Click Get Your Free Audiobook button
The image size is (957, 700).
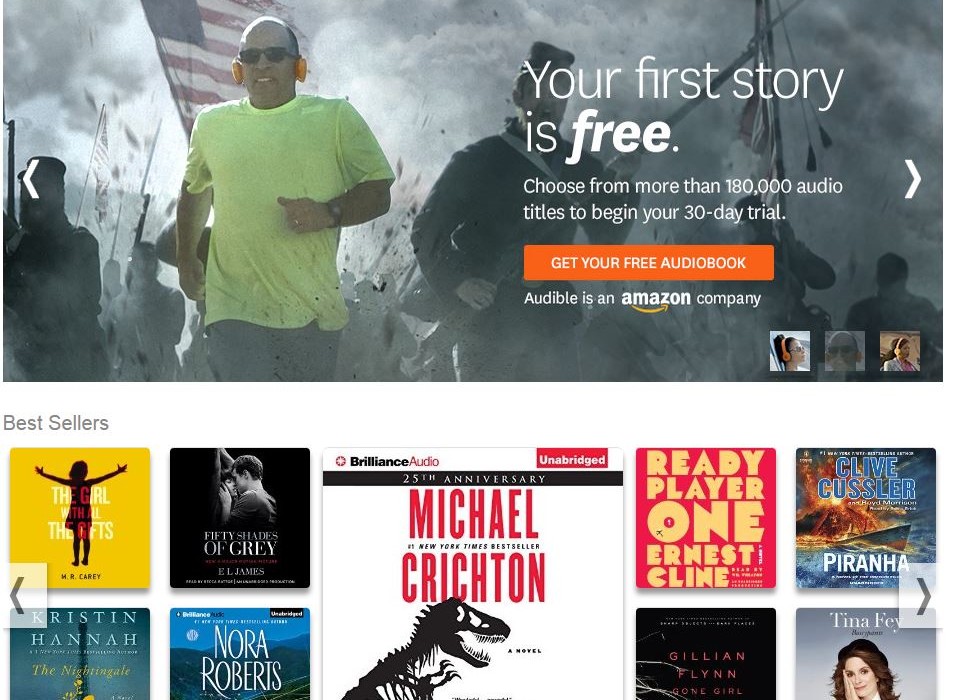pyautogui.click(x=648, y=262)
